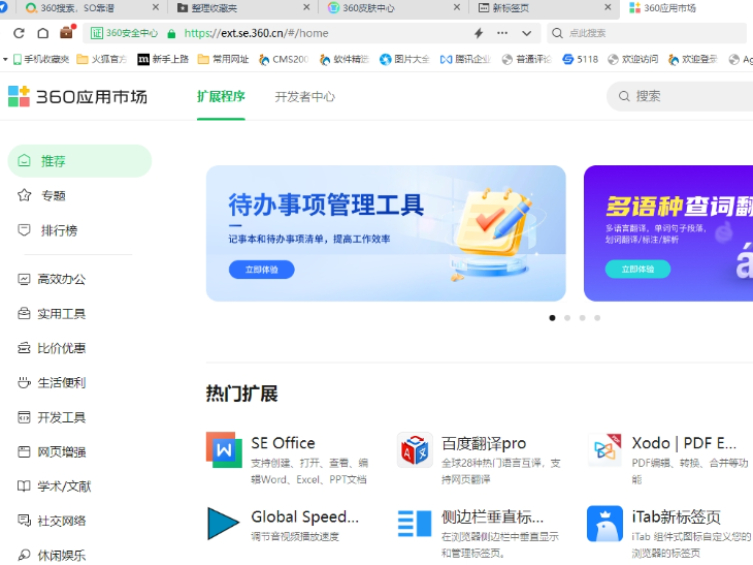Click the browser search box 点此搜索
The height and width of the screenshot is (565, 753).
pos(649,33)
